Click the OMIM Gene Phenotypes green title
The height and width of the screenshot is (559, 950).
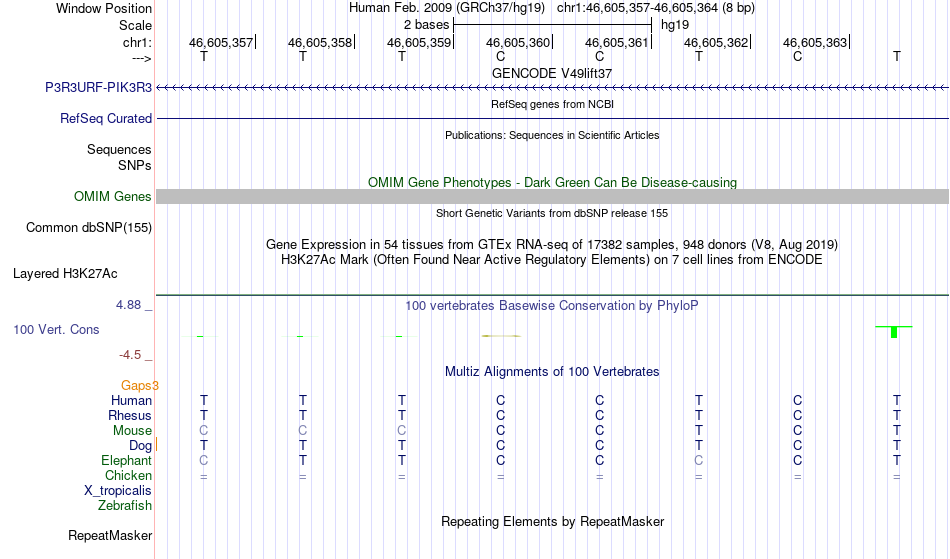coord(552,182)
